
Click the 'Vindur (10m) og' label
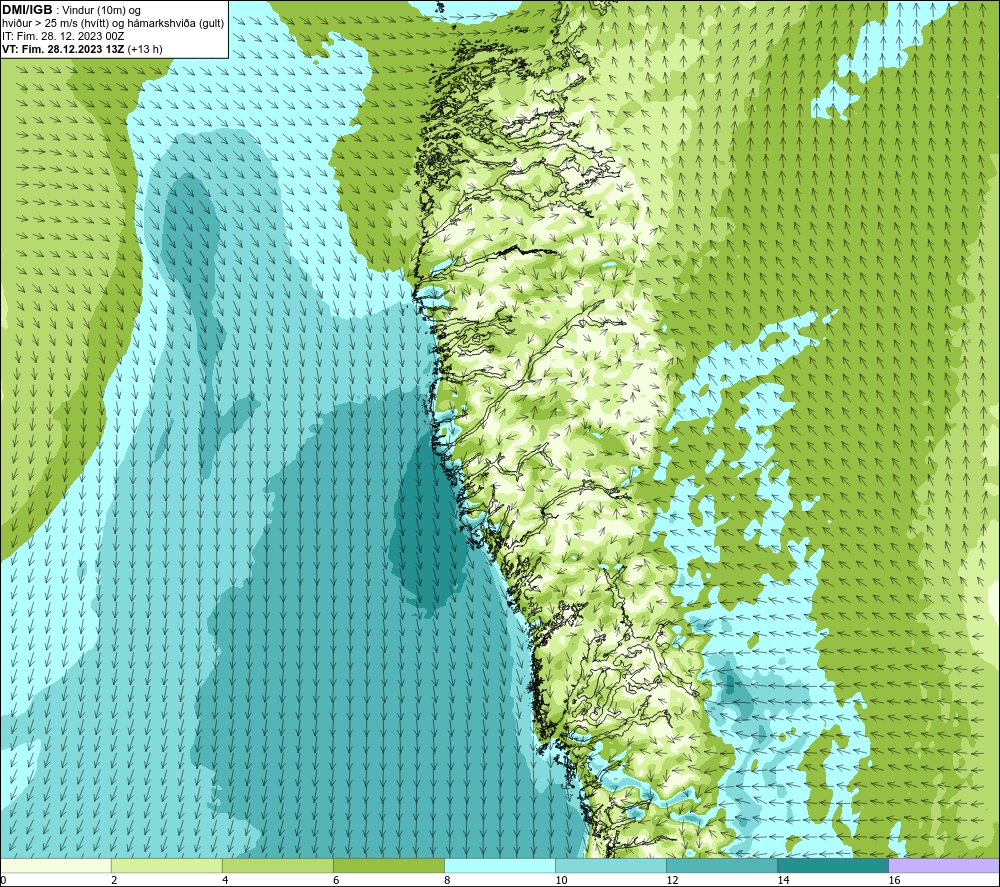click(x=101, y=10)
